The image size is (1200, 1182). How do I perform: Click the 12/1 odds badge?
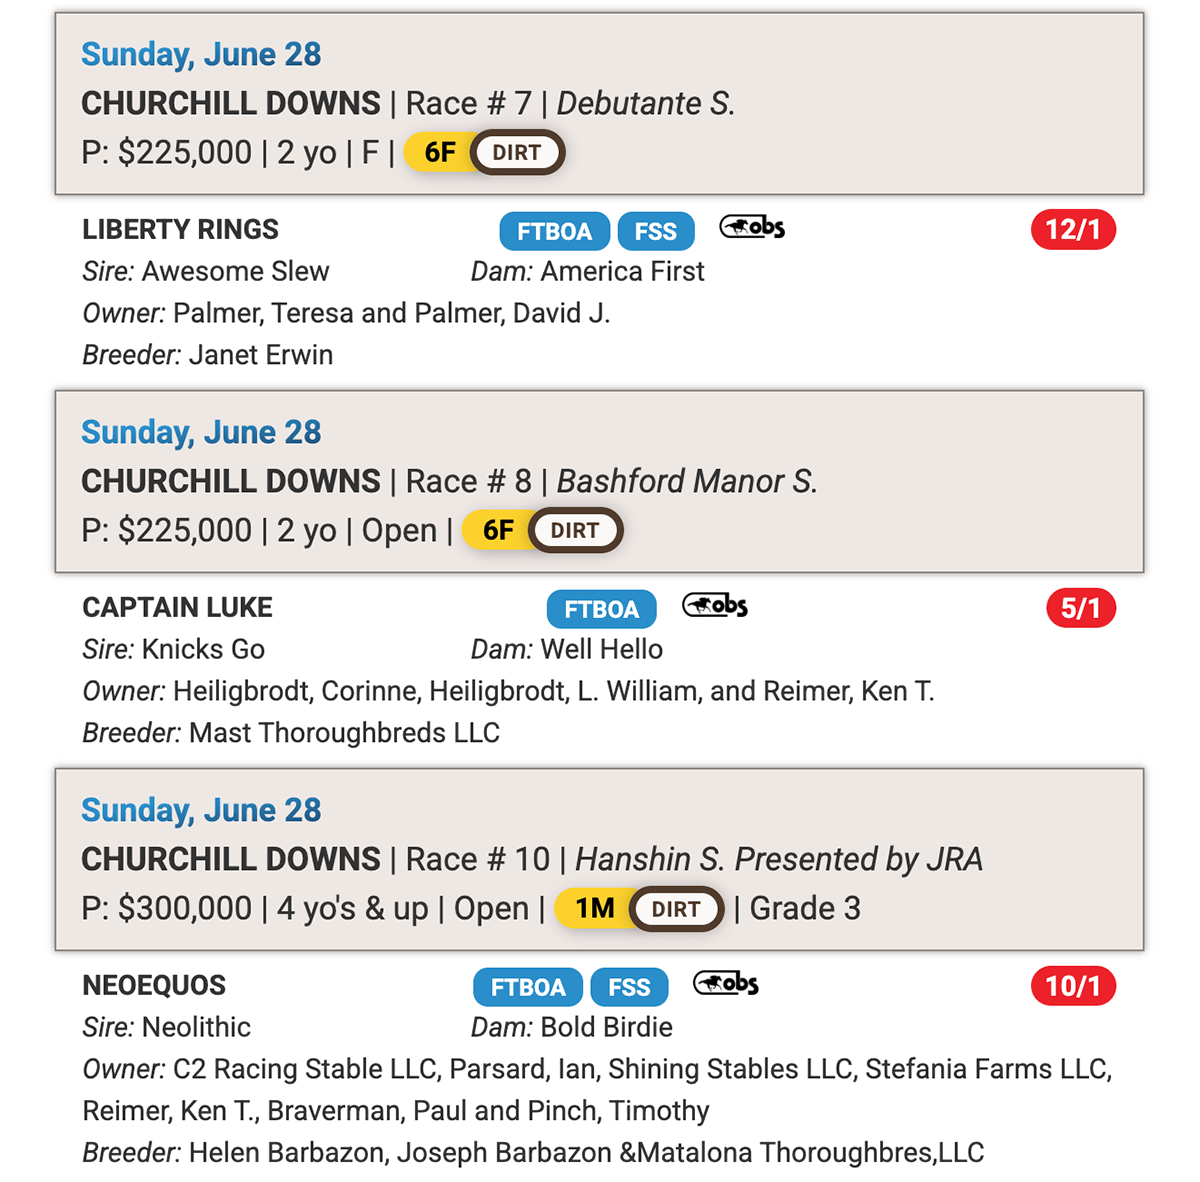pyautogui.click(x=1073, y=230)
